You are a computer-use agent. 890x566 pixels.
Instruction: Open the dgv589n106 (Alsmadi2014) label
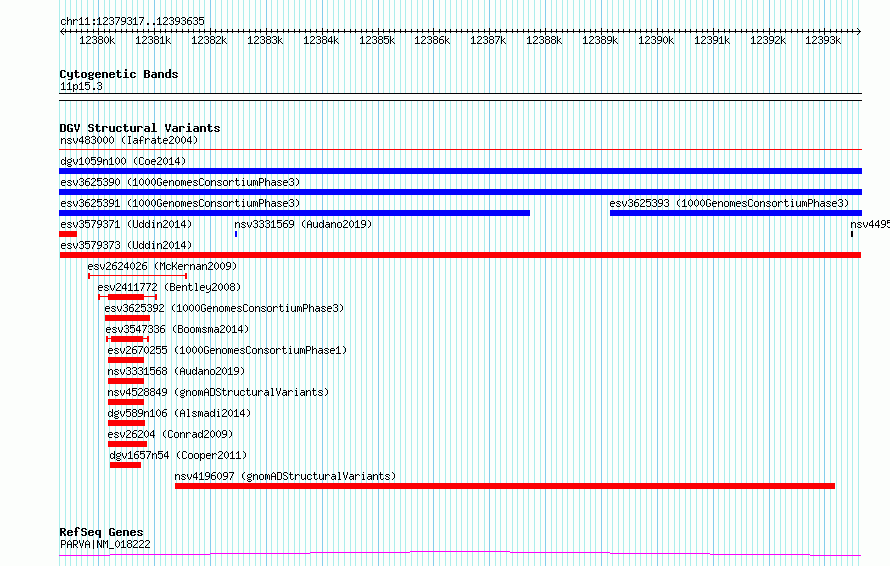[x=179, y=413]
